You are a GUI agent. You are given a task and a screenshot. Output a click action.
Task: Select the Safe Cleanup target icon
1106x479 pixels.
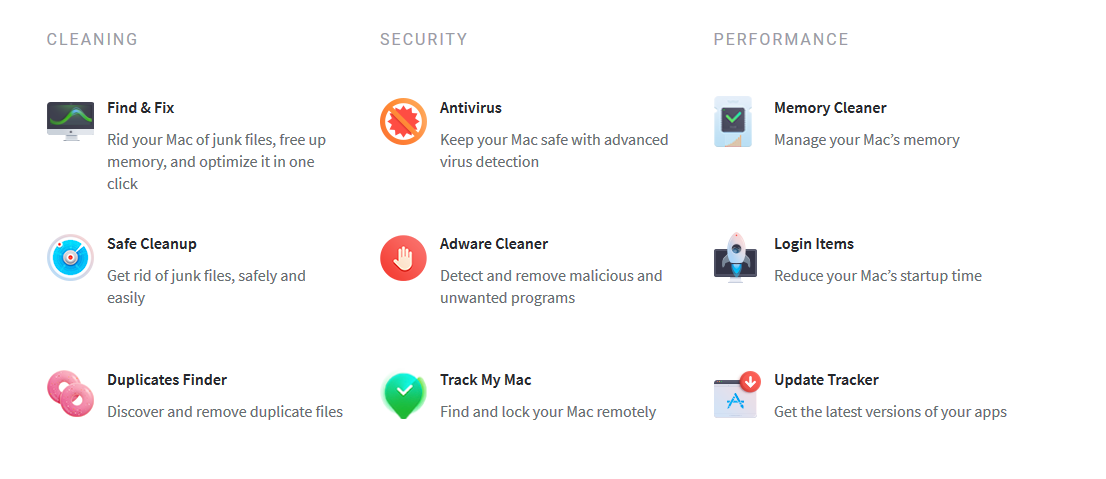click(x=71, y=258)
